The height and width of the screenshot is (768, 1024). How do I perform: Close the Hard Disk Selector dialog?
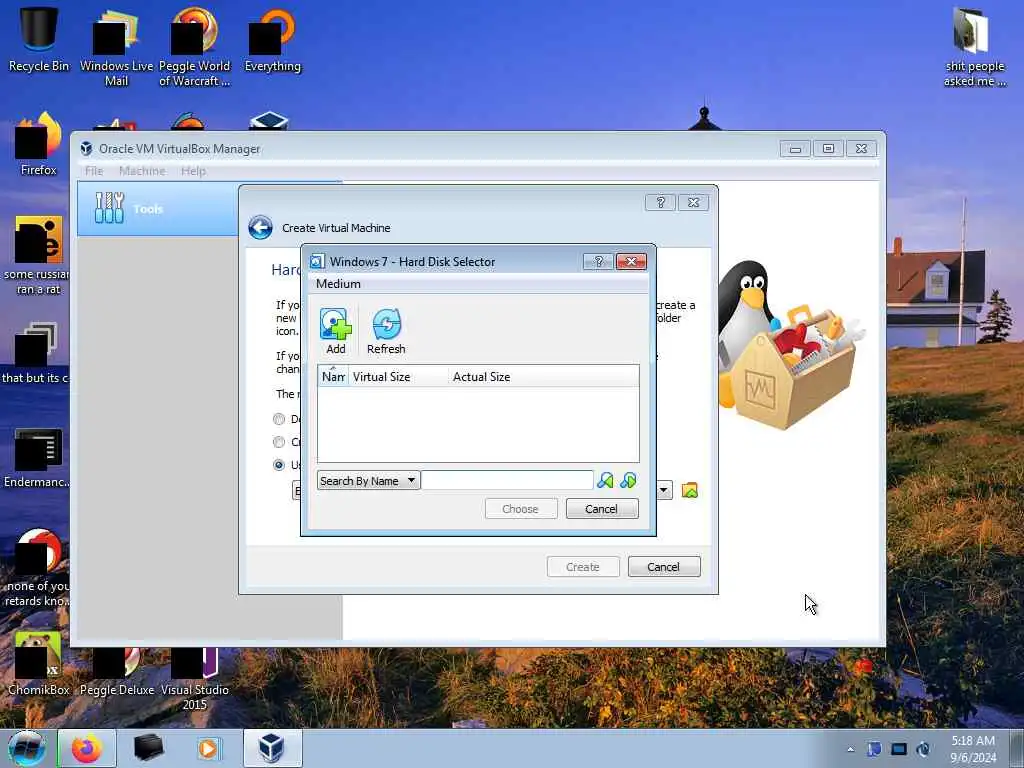coord(631,261)
